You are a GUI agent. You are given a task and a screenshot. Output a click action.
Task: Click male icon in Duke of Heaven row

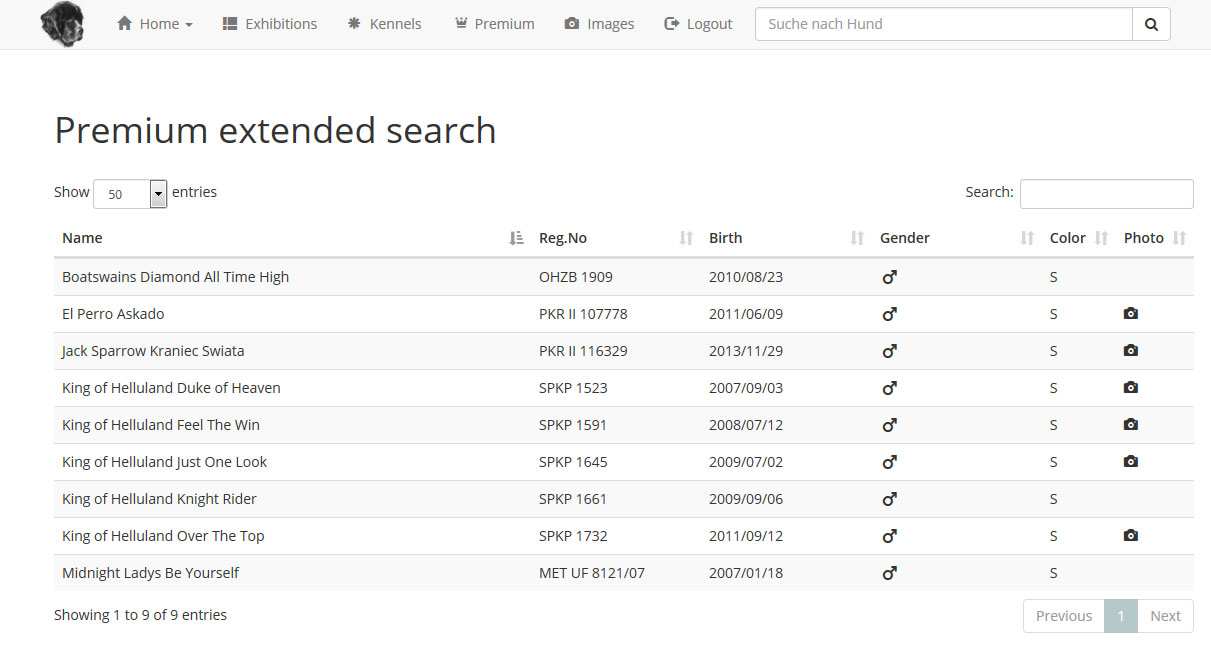pos(889,388)
